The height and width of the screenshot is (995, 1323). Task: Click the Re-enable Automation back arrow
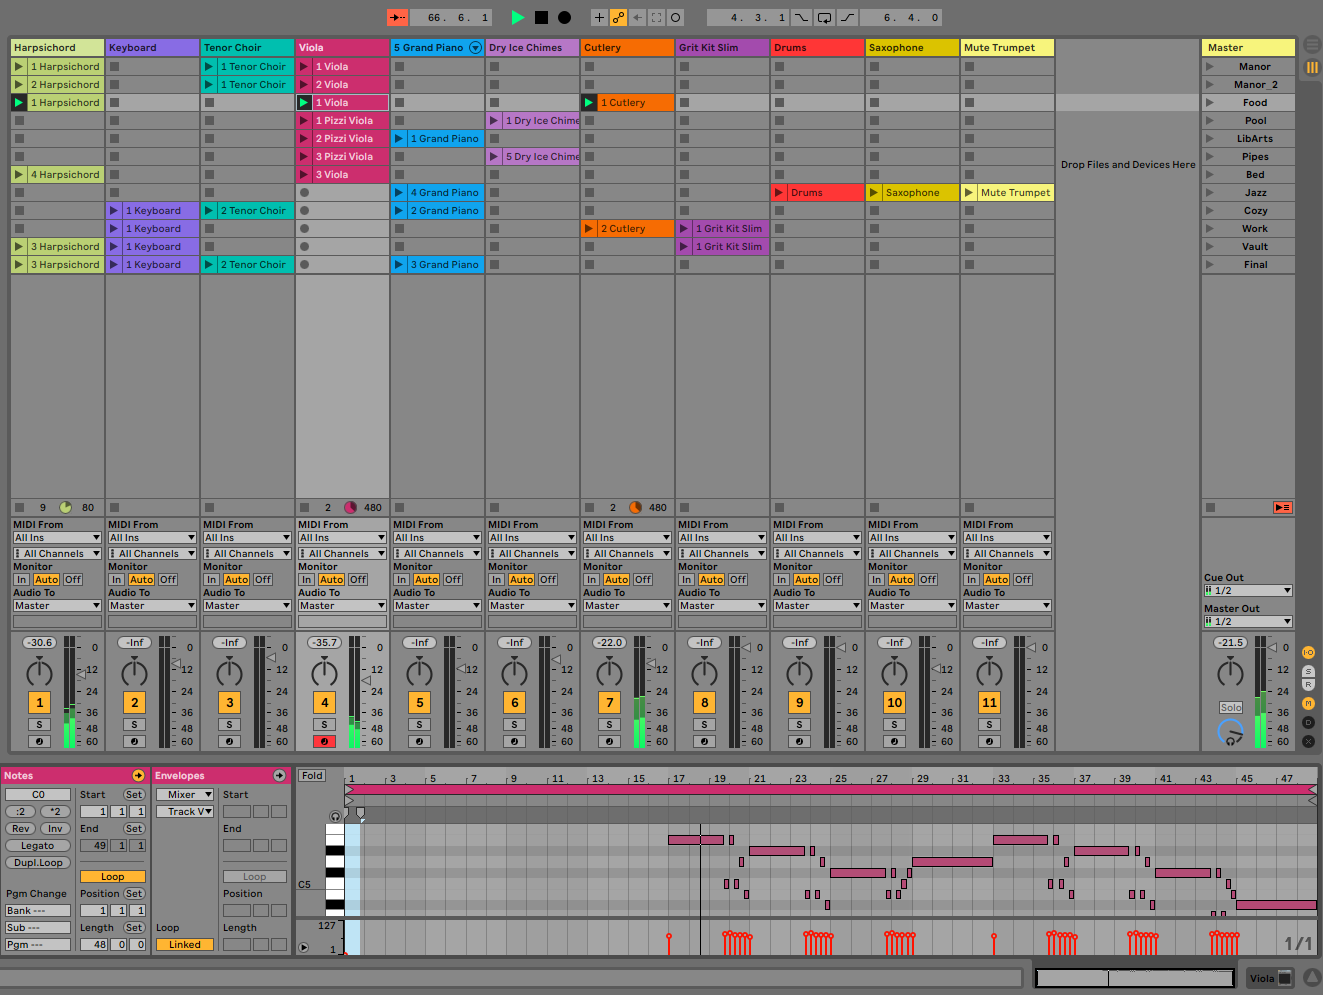tap(637, 17)
